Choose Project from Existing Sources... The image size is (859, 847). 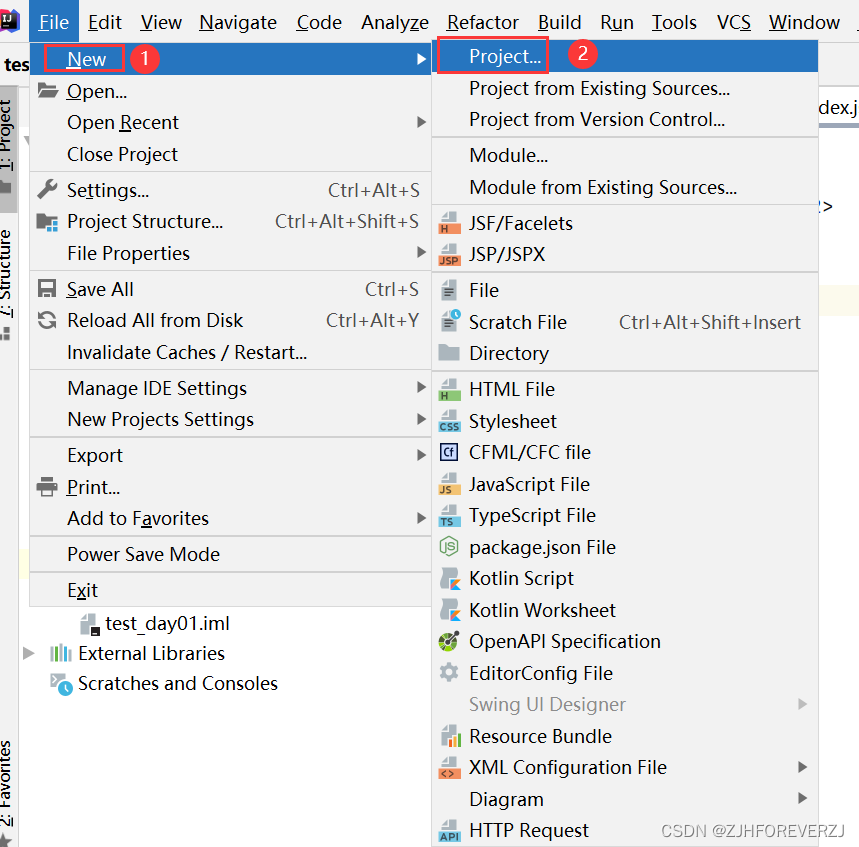pyautogui.click(x=625, y=88)
